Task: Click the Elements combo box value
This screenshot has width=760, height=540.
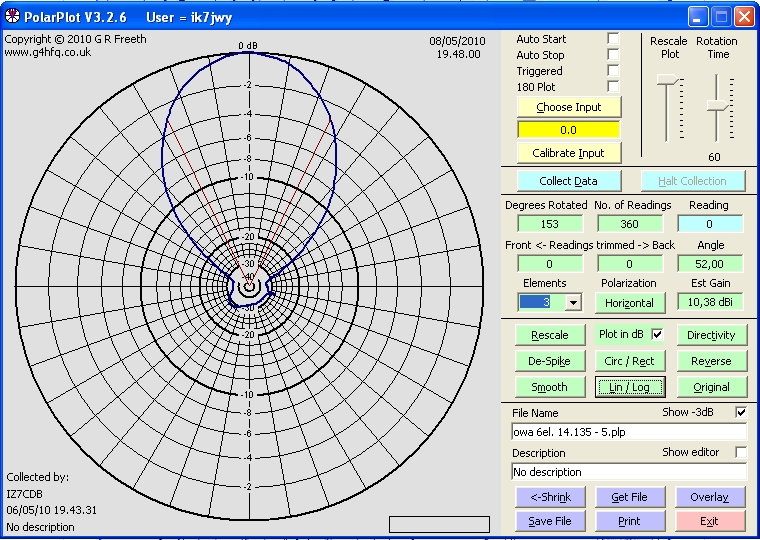Action: click(542, 302)
